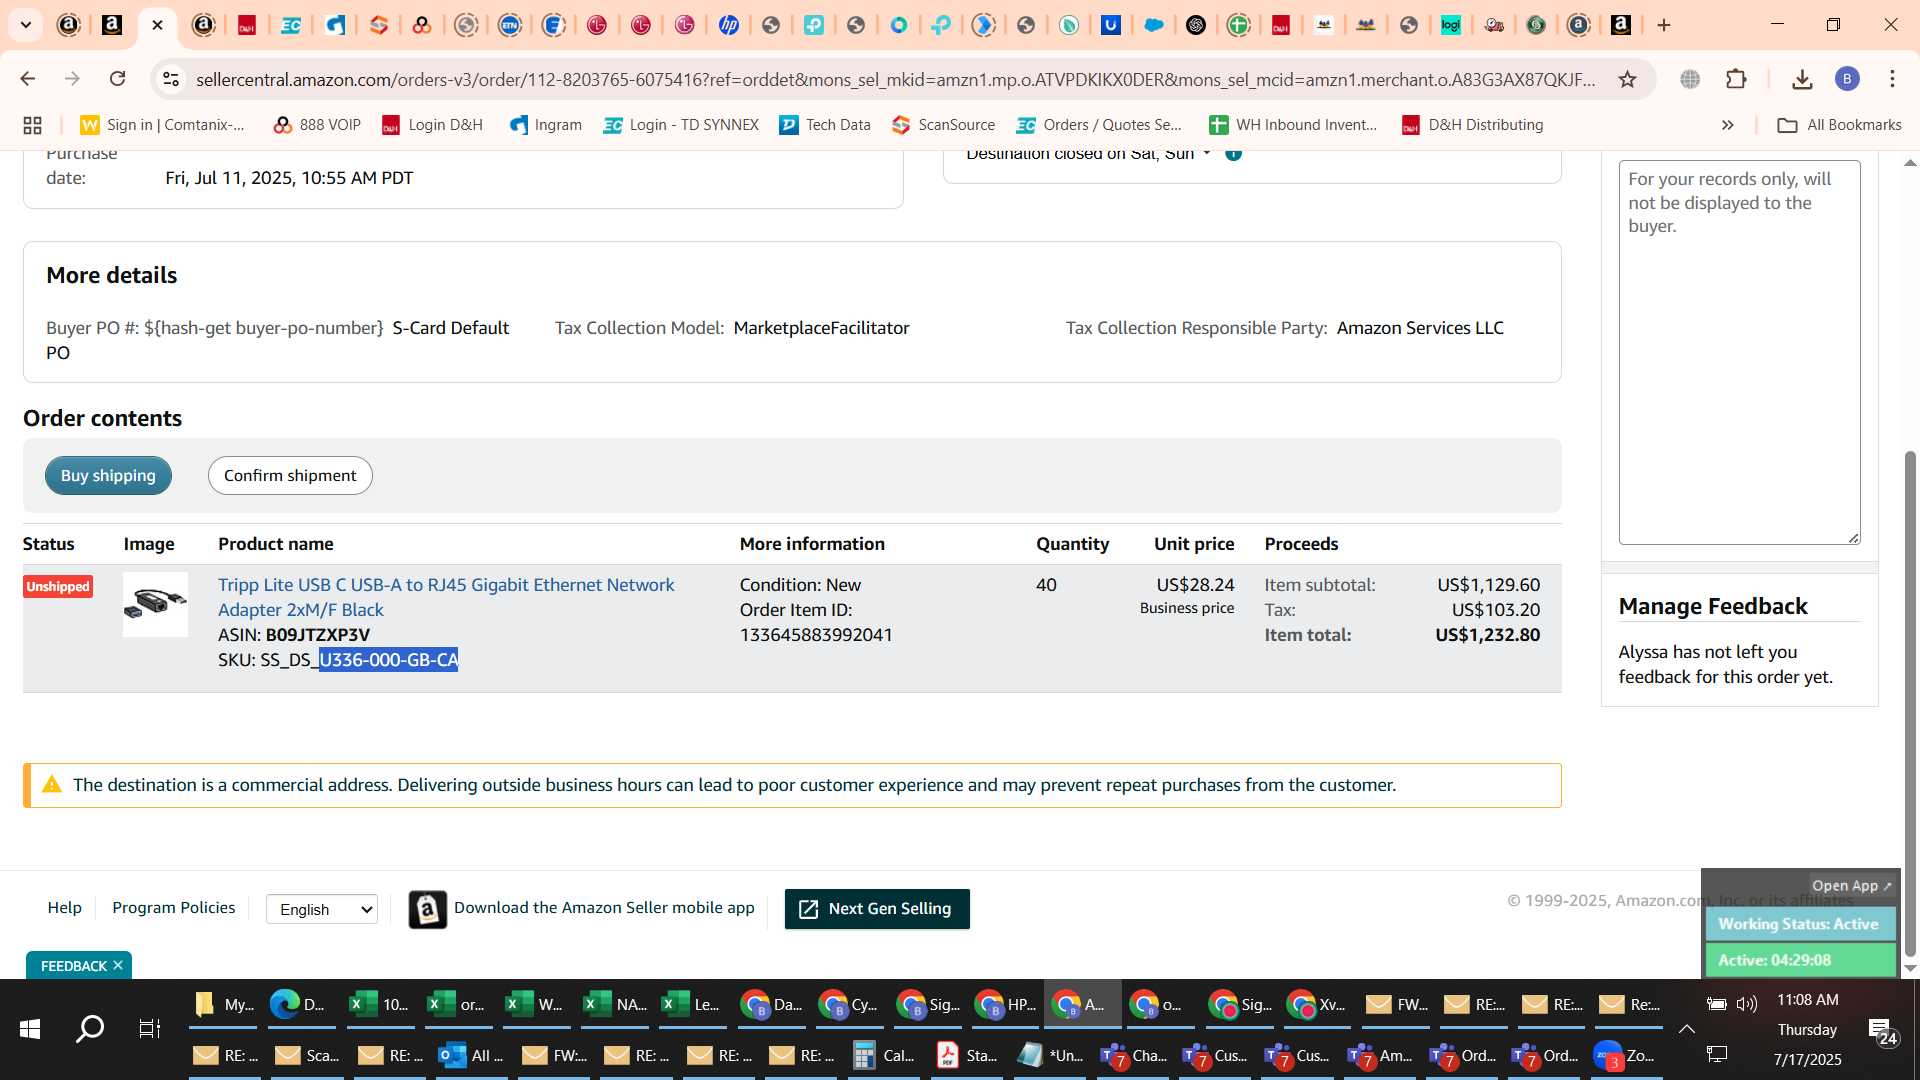The height and width of the screenshot is (1080, 1920).
Task: Click the volume speaker tray icon
Action: tap(1747, 1004)
